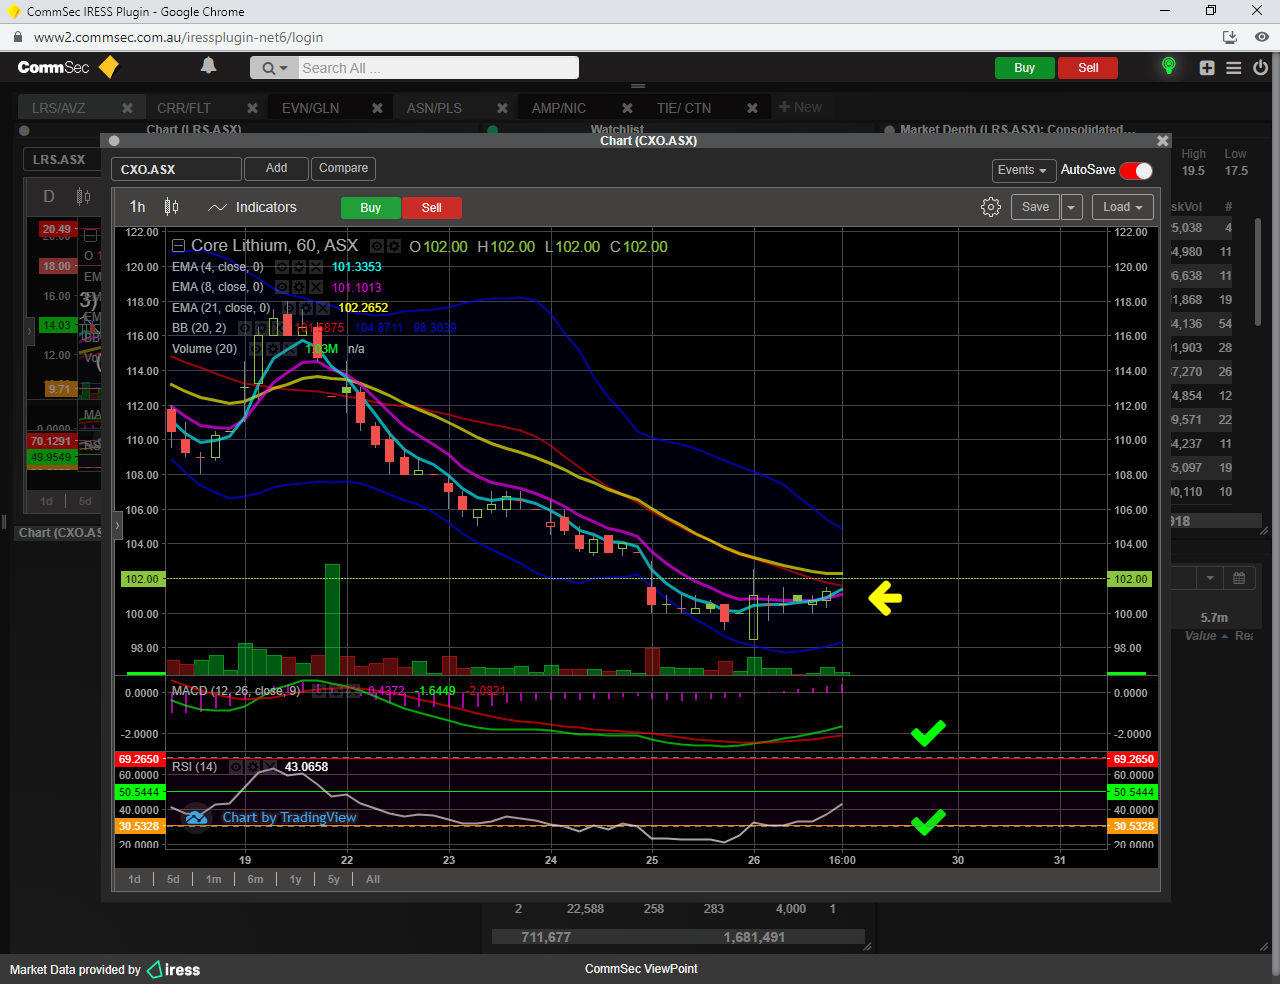
Task: Open chart settings gear icon
Action: (990, 207)
